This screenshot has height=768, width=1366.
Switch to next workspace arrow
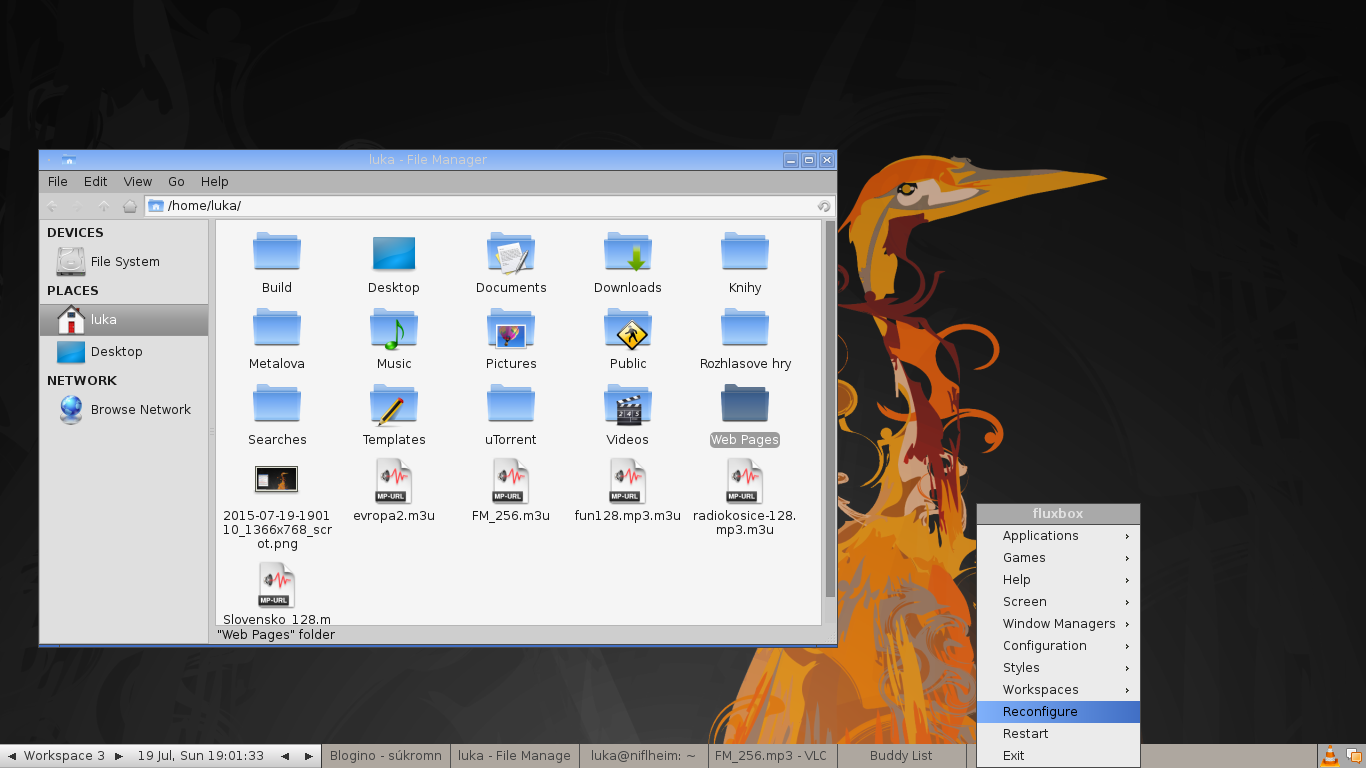(119, 756)
